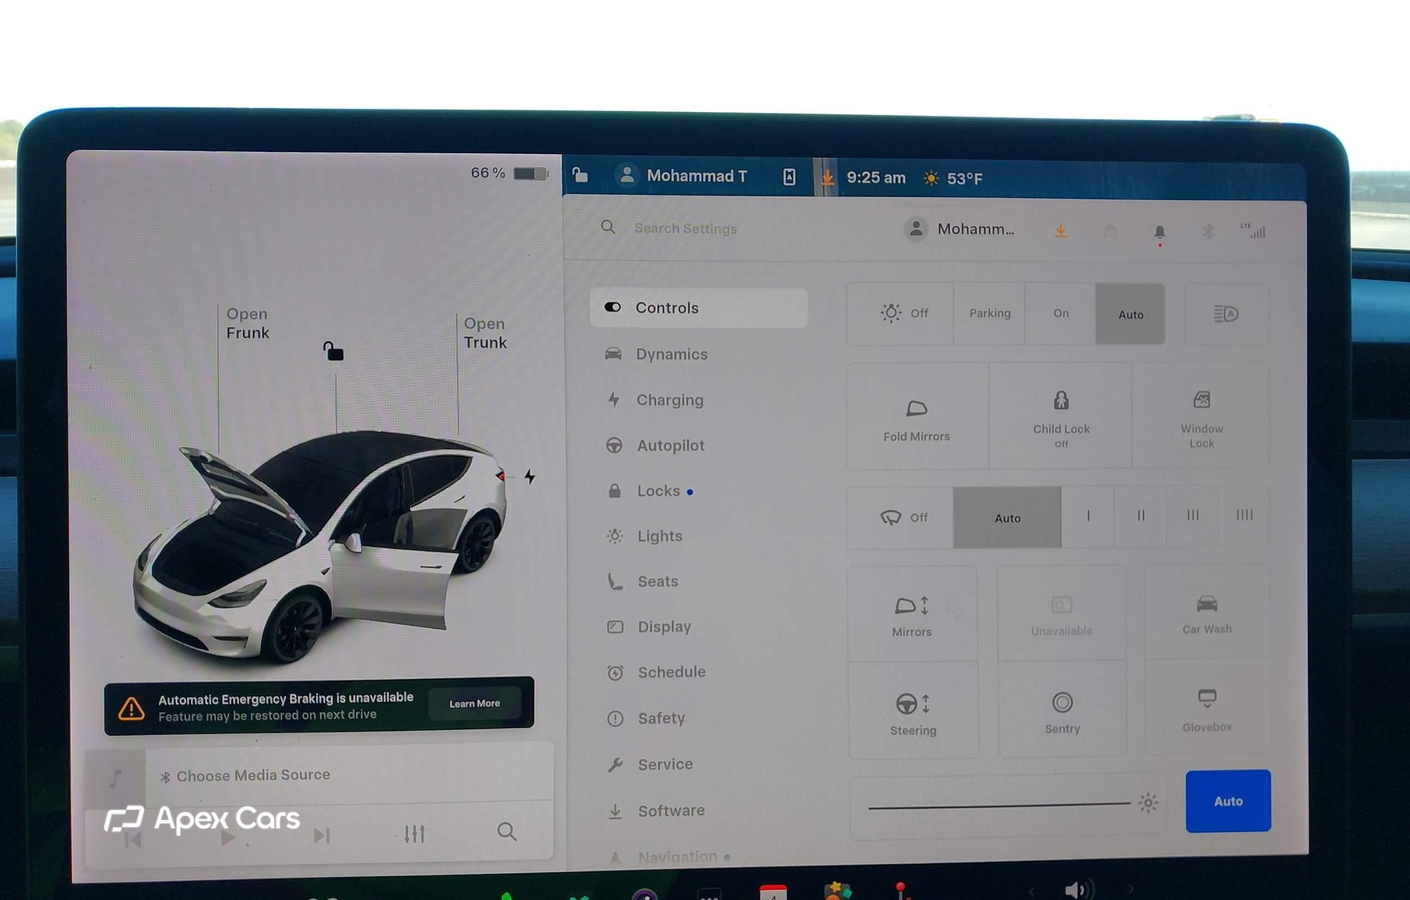Tap the card icon next to Mohammad T
1410x900 pixels.
click(789, 177)
